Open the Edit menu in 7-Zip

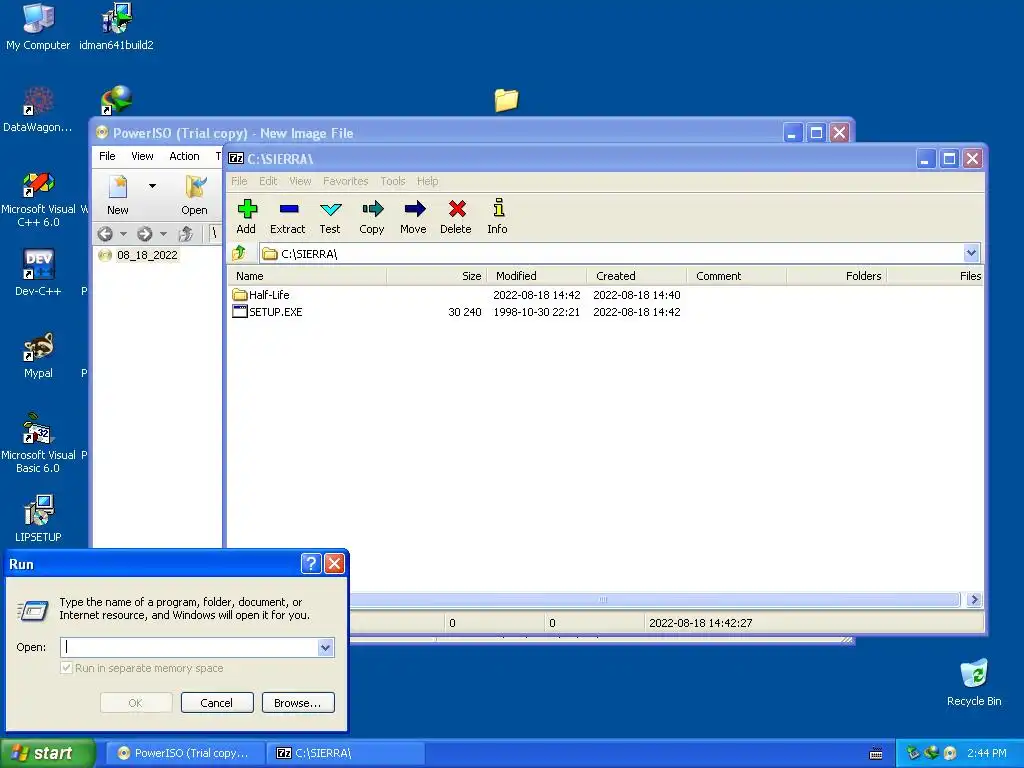click(x=268, y=181)
